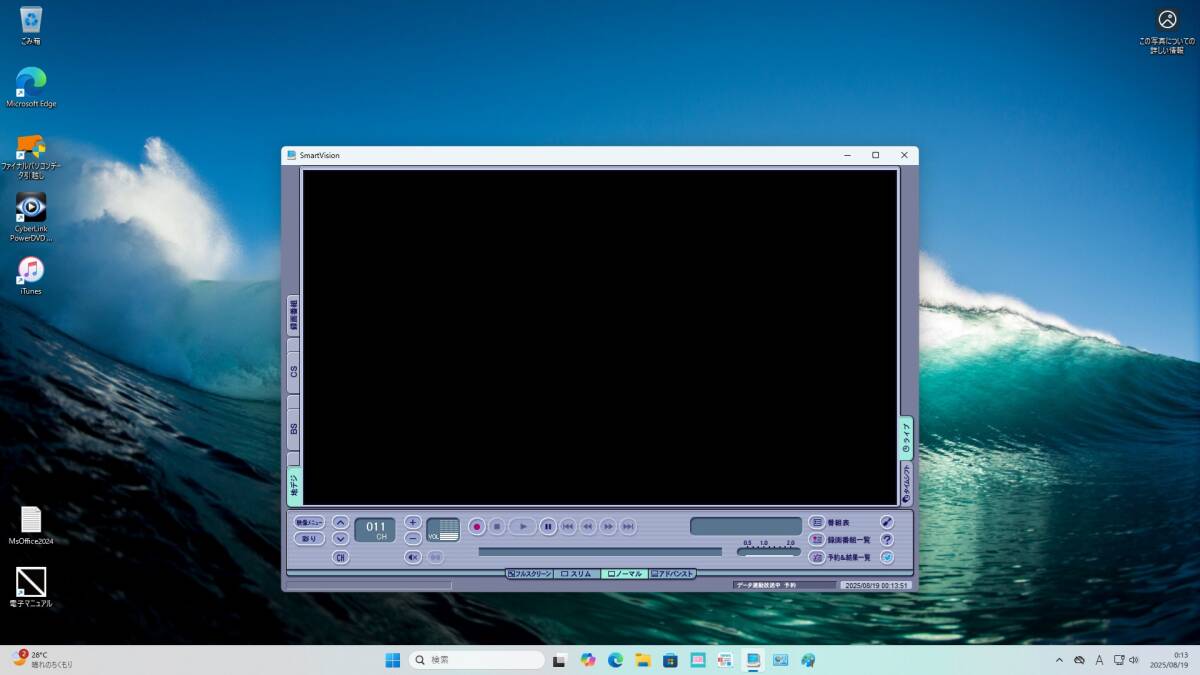
Task: Open the 番組表 program guide
Action: [830, 522]
